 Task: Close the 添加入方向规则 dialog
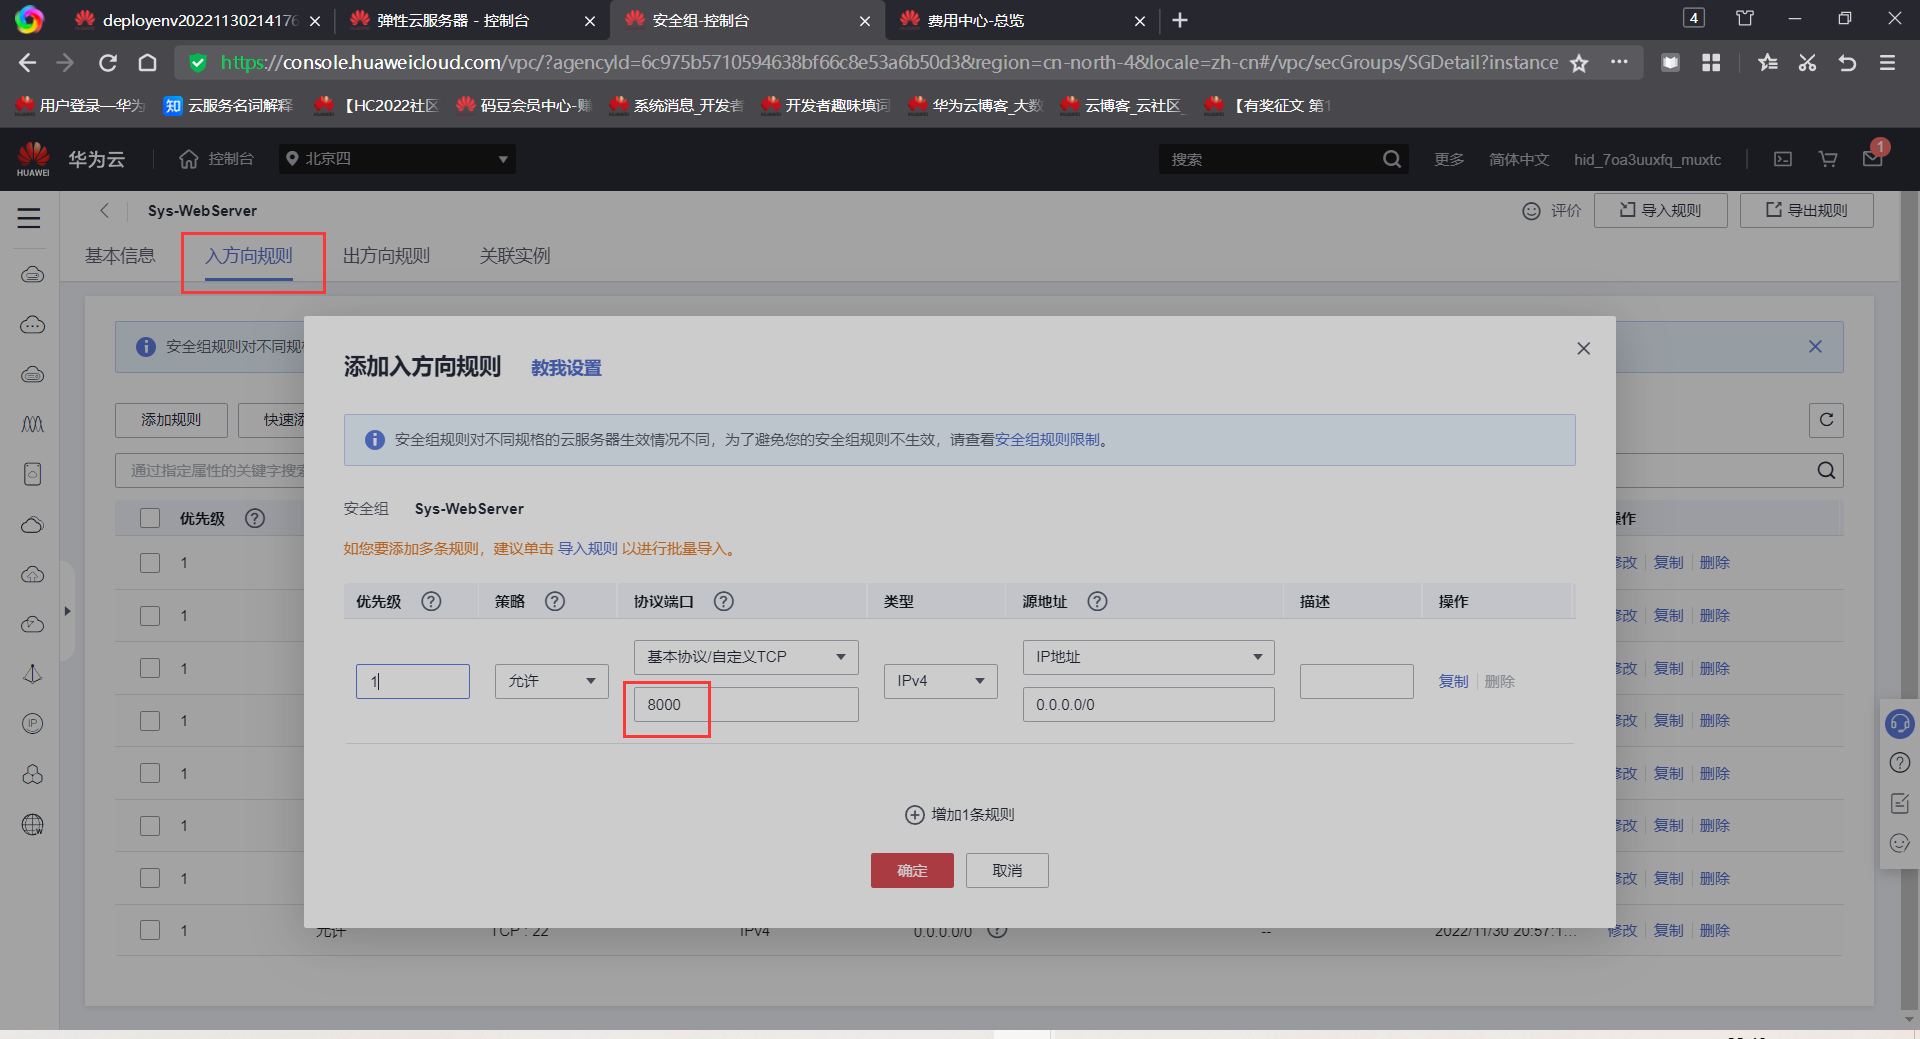coord(1583,348)
